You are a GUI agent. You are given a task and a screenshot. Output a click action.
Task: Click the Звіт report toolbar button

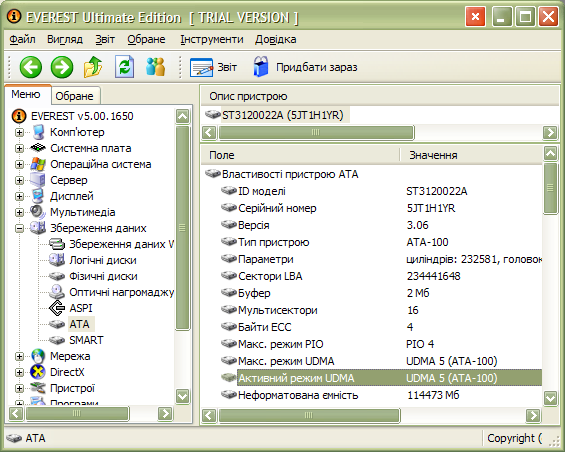pos(213,67)
